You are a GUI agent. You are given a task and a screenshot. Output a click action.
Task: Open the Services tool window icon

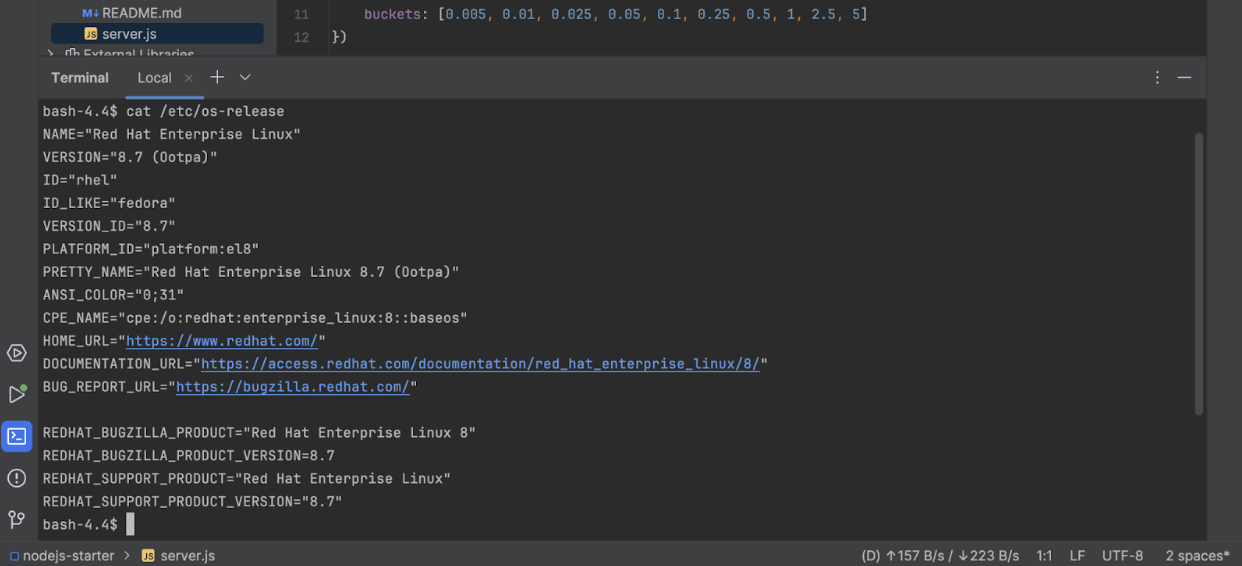point(17,353)
